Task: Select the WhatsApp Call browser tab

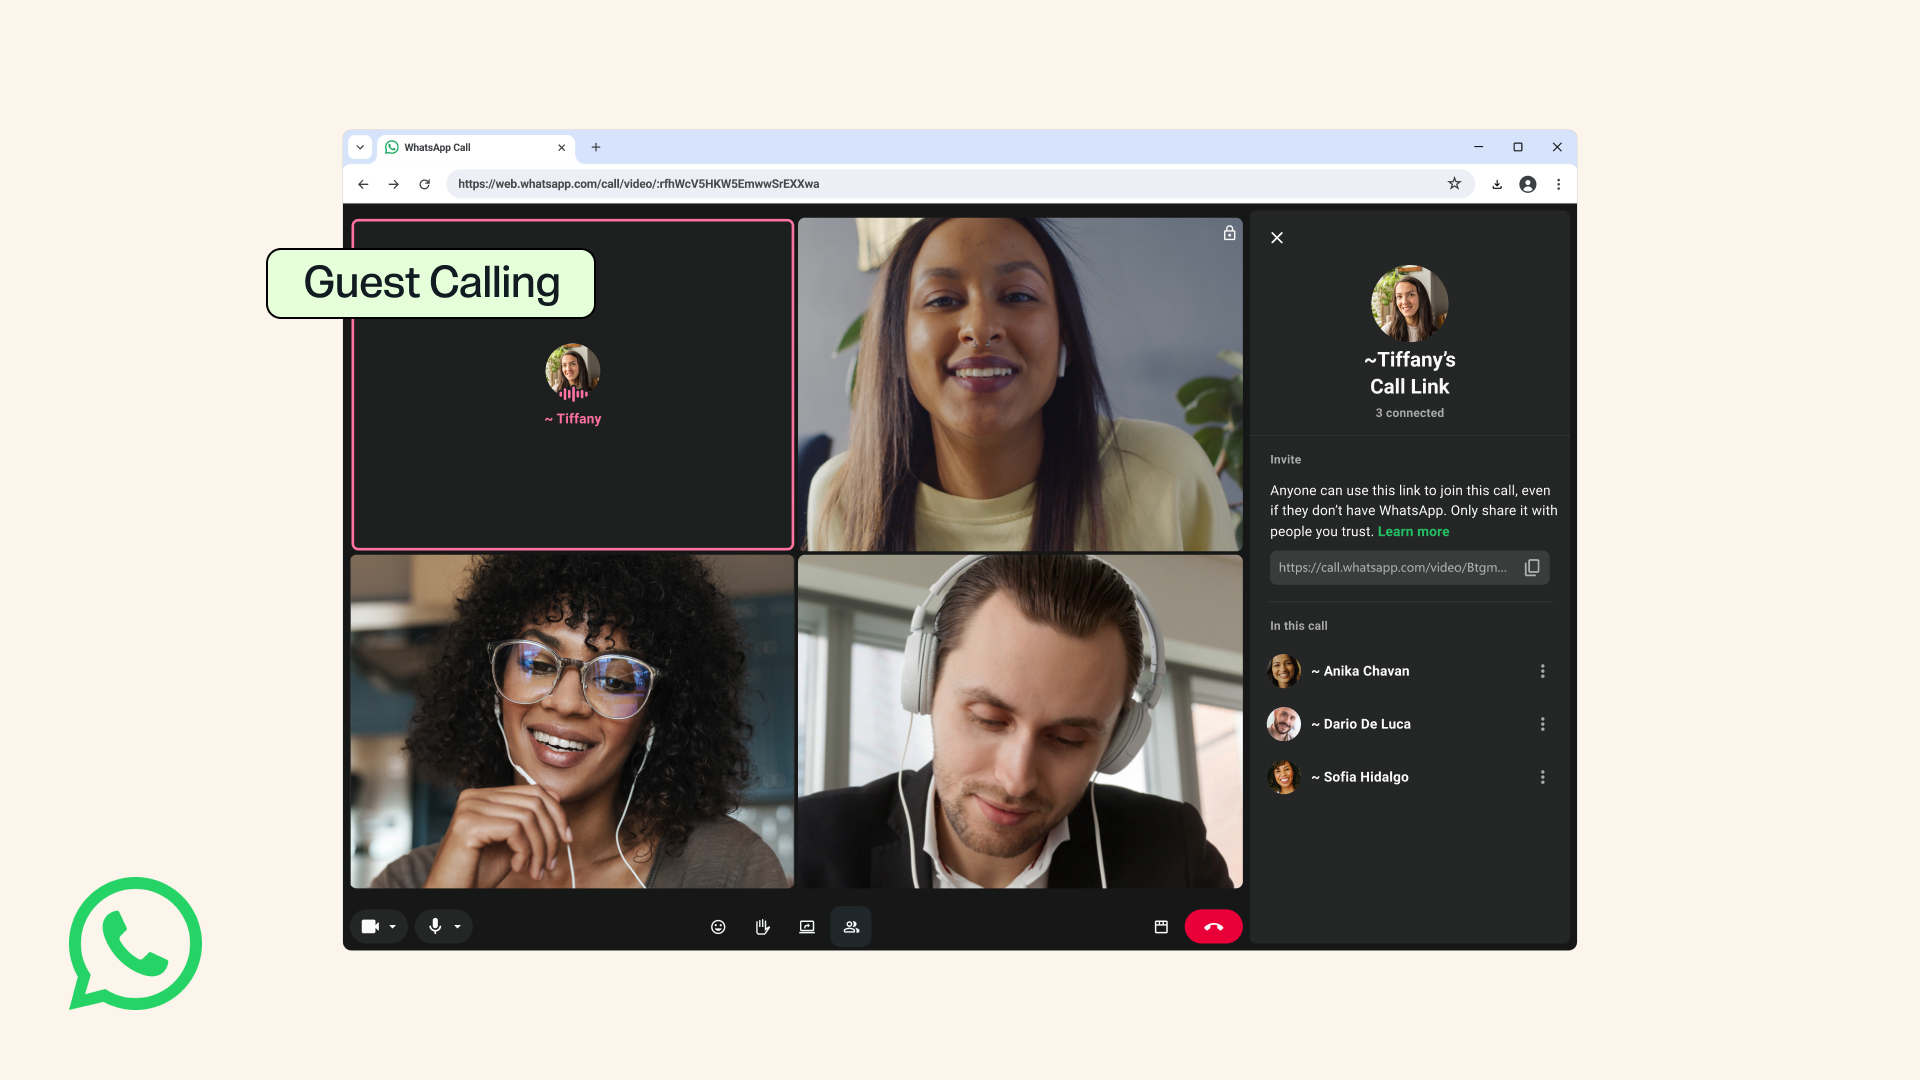Action: 476,147
